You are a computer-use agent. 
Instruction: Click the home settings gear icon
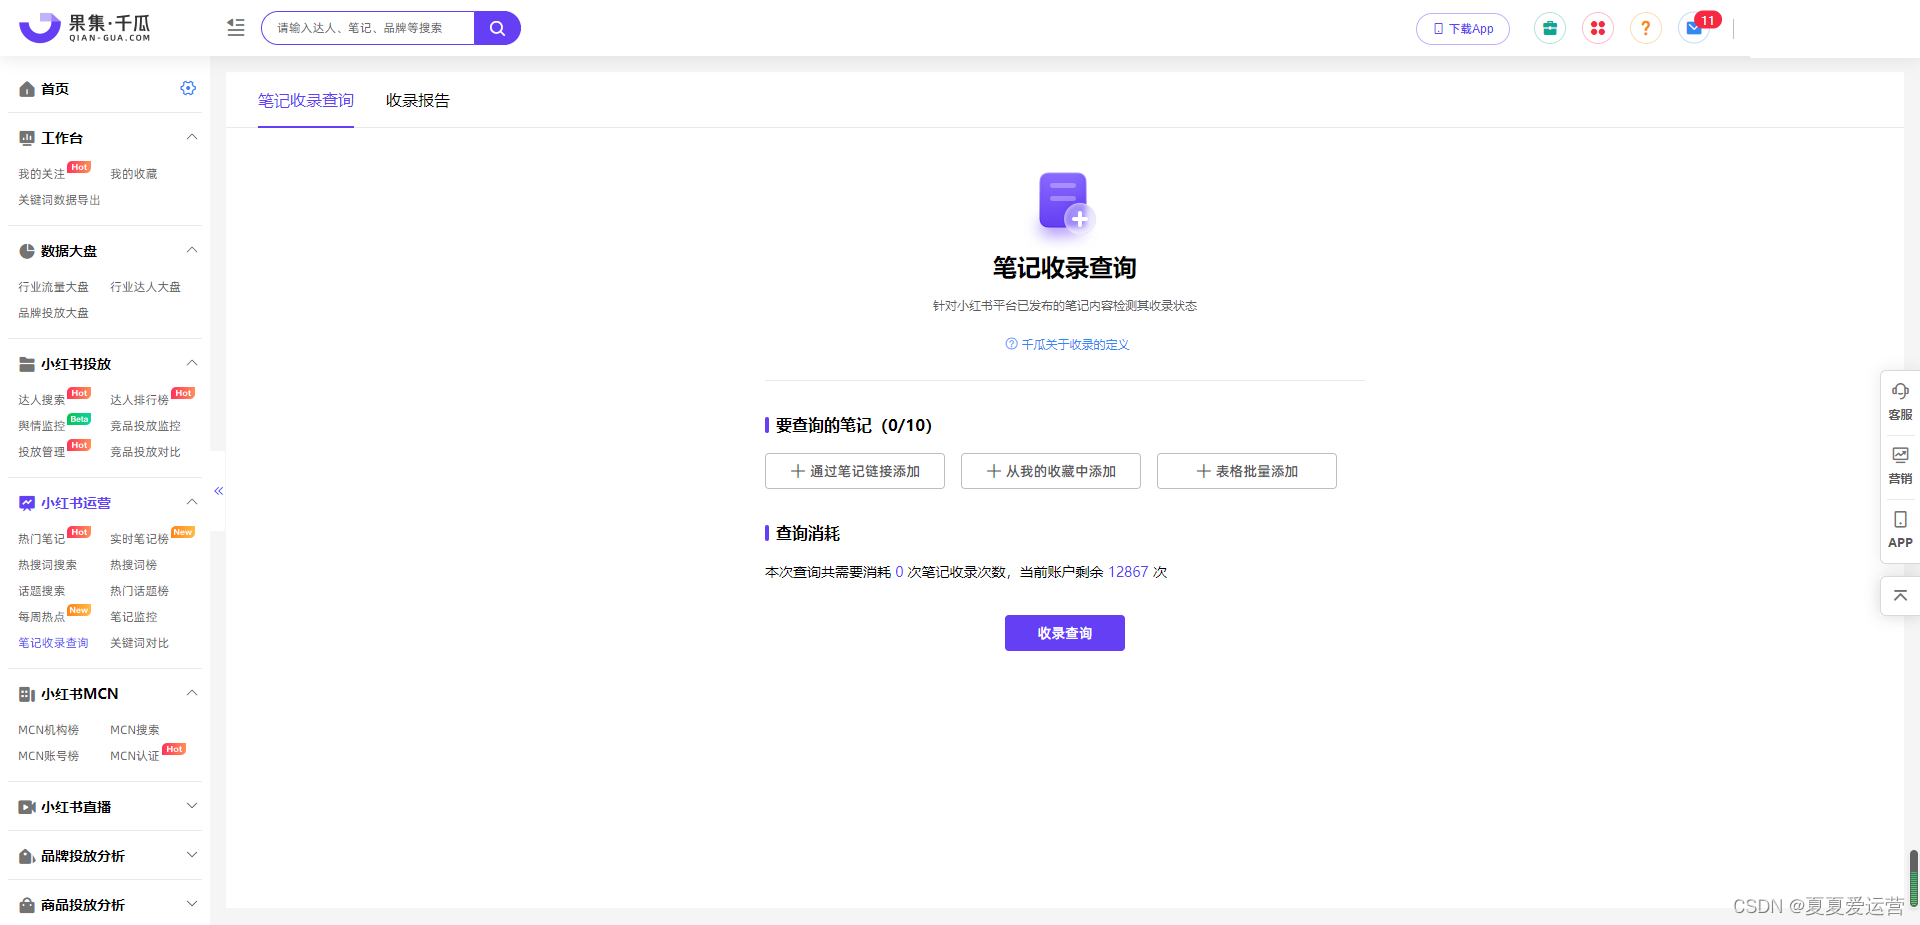(x=188, y=88)
